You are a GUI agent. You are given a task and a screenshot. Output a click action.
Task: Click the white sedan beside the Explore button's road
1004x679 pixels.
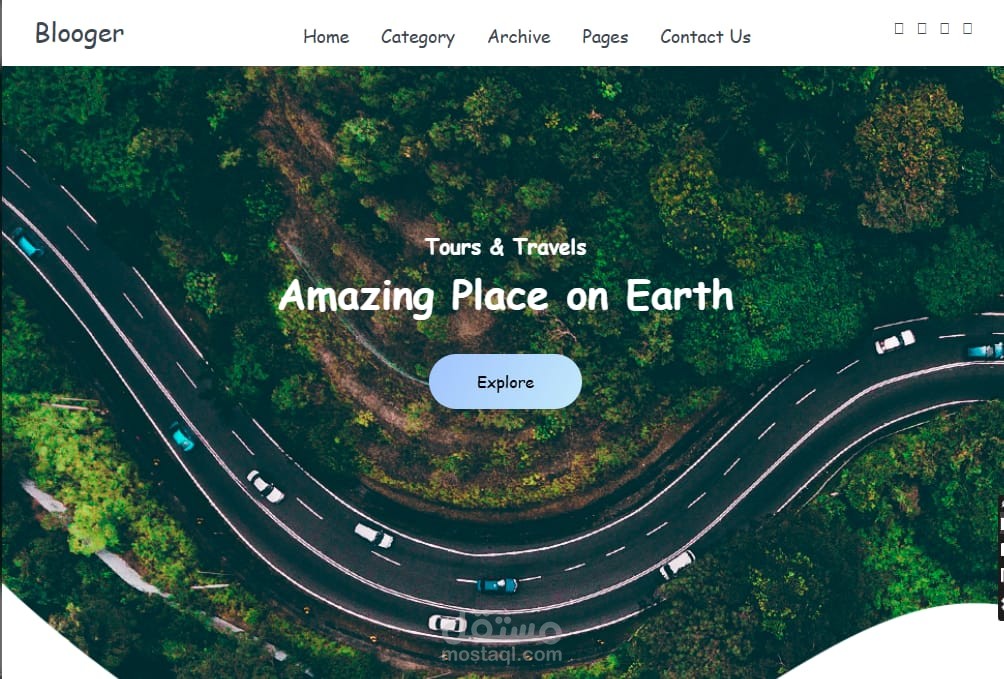pyautogui.click(x=895, y=341)
